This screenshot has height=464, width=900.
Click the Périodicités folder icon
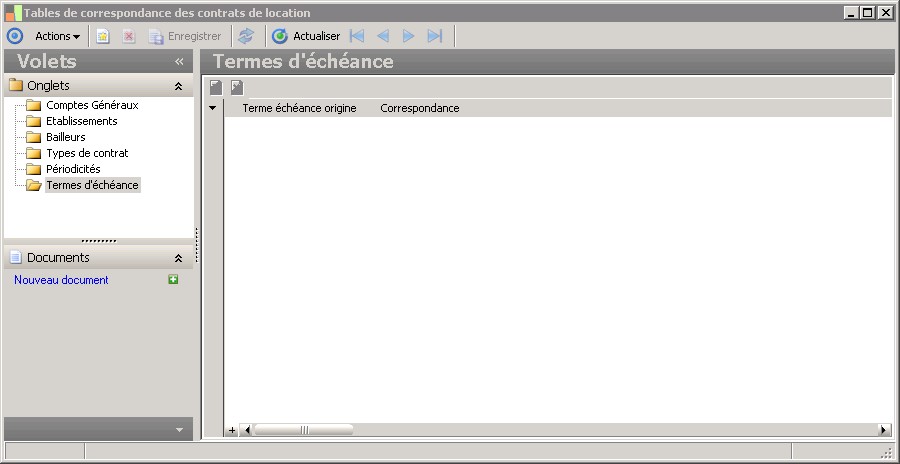(x=34, y=169)
